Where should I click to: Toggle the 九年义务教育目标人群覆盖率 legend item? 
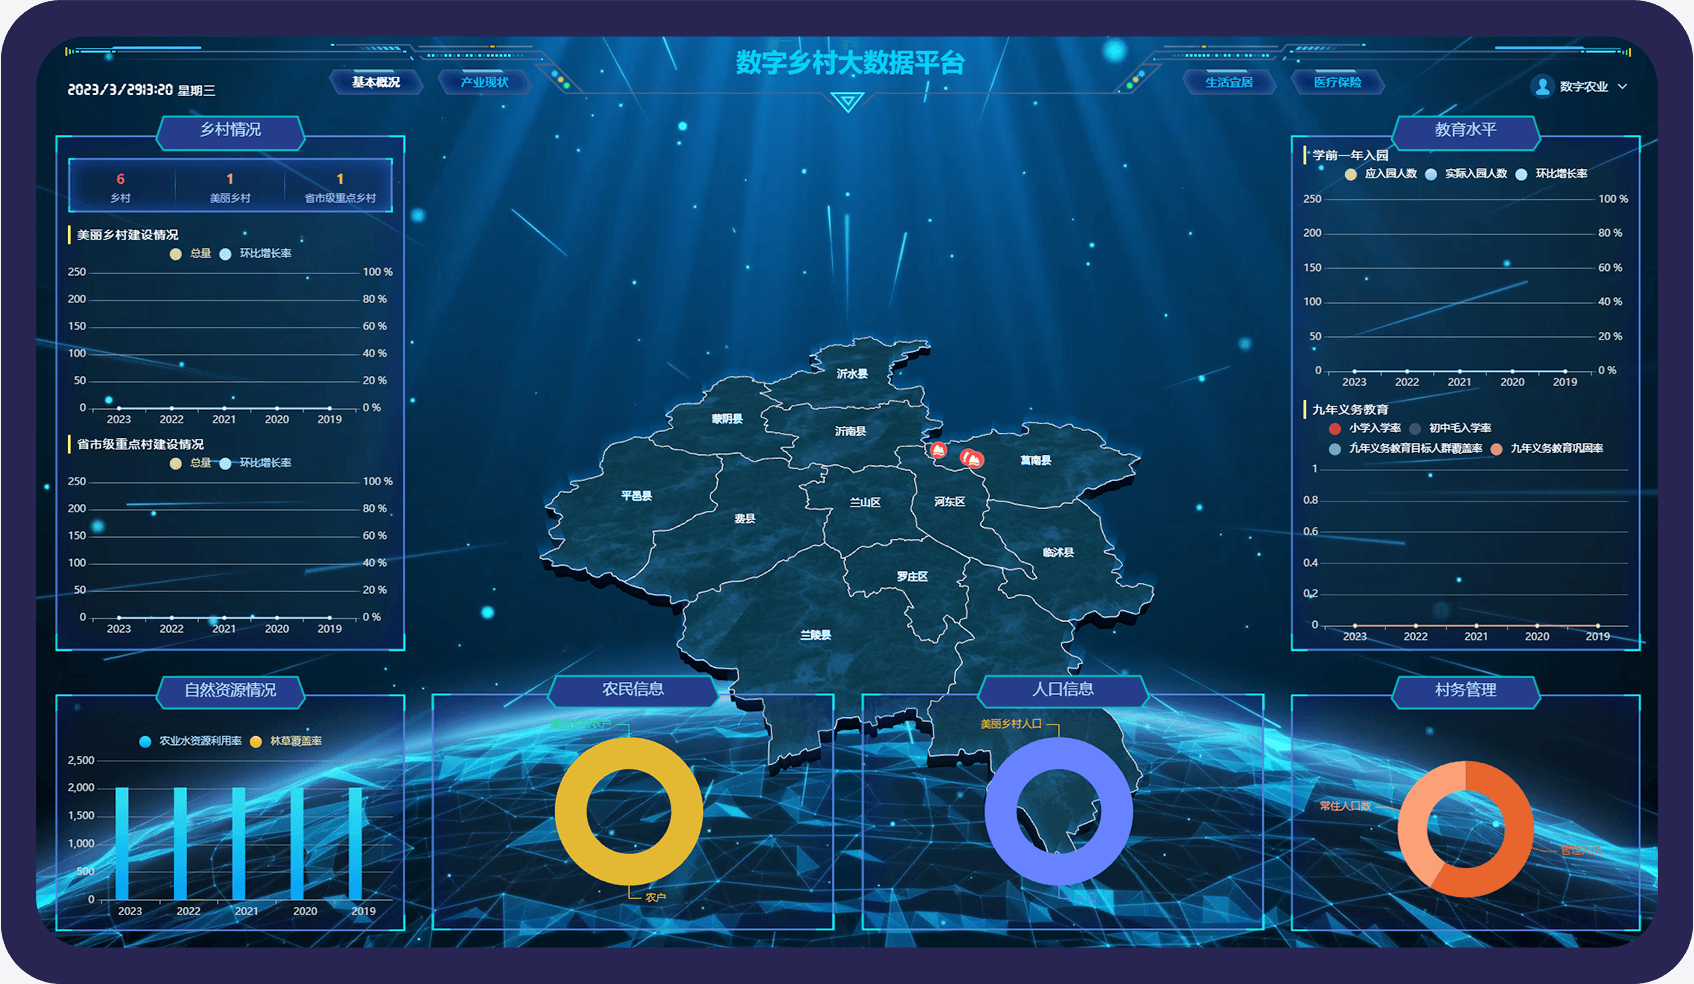click(1405, 449)
